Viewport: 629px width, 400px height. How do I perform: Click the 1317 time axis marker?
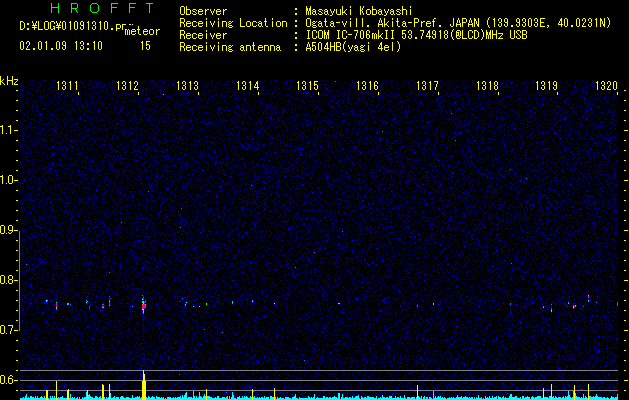click(427, 86)
